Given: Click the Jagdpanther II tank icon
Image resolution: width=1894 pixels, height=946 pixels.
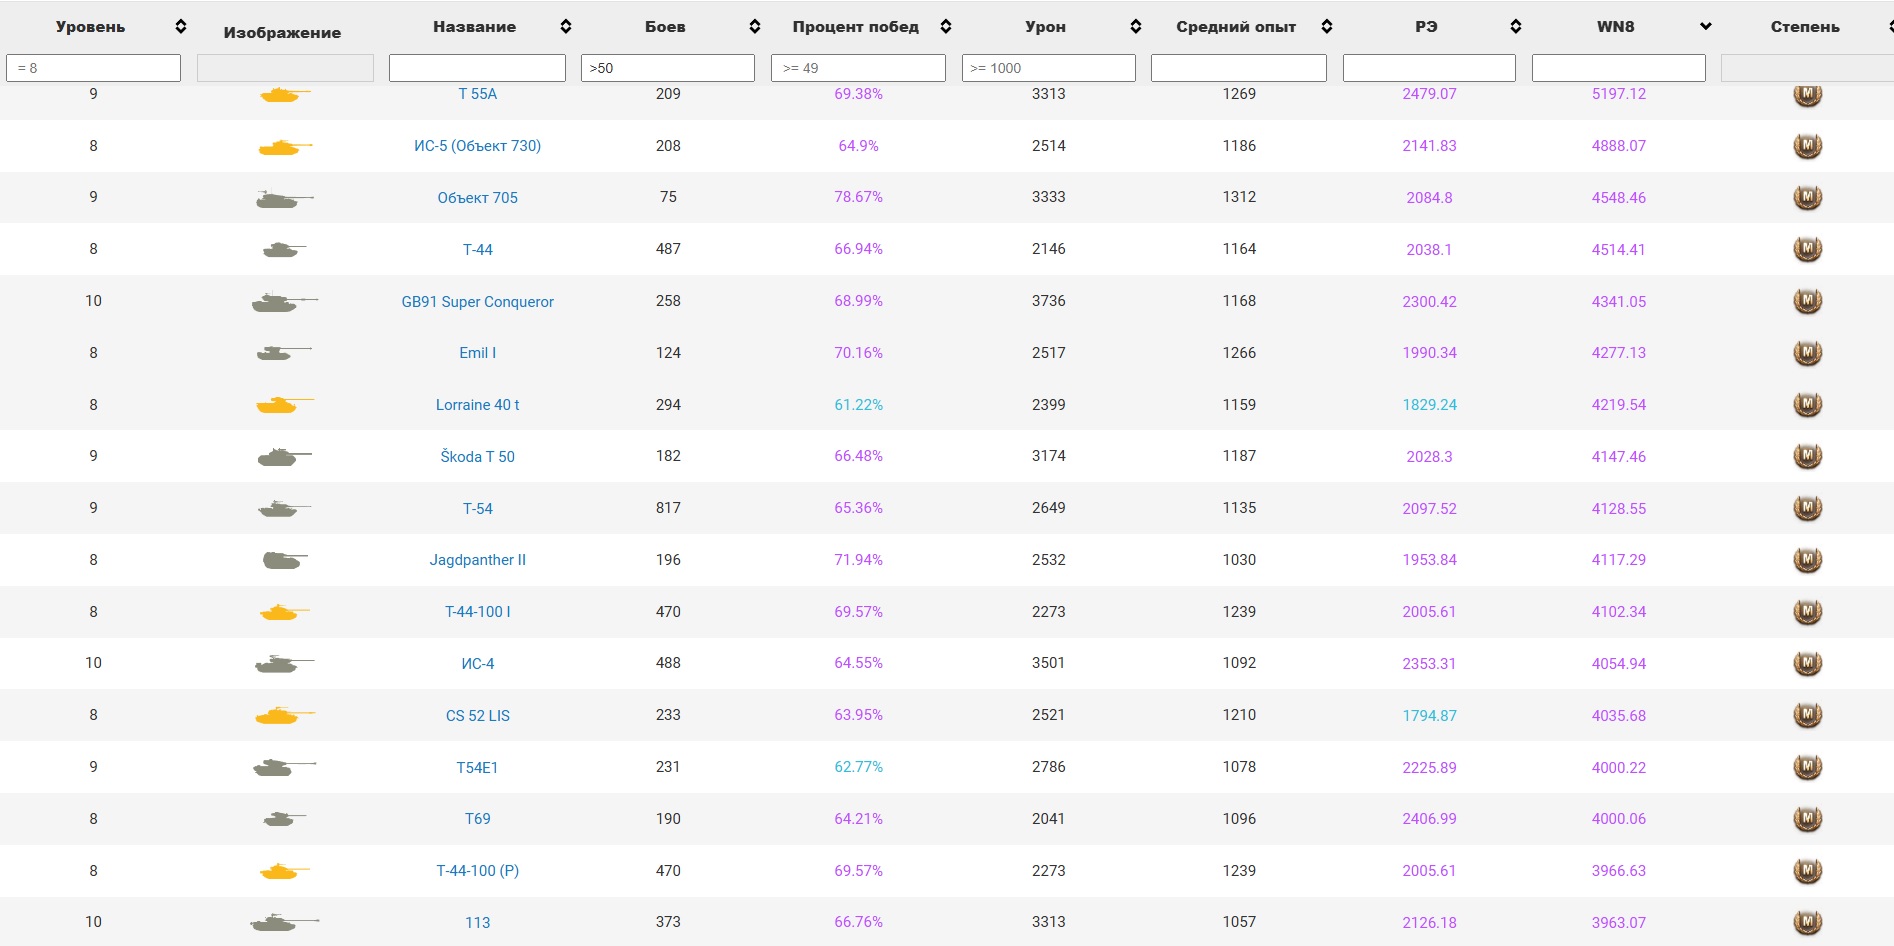Looking at the screenshot, I should (x=285, y=560).
